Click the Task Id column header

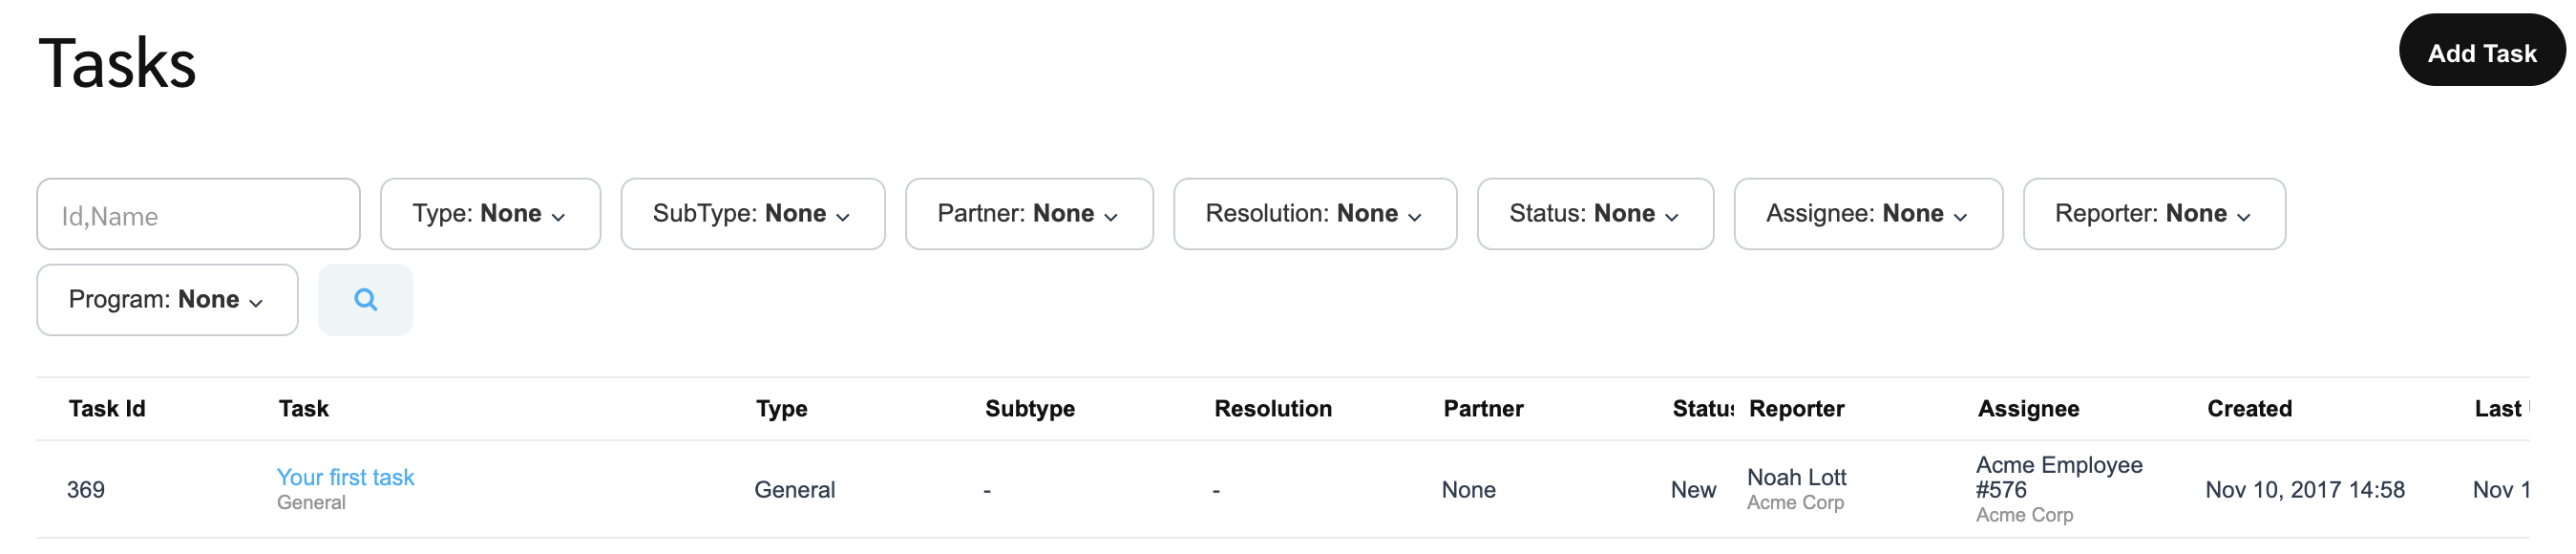pyautogui.click(x=107, y=409)
